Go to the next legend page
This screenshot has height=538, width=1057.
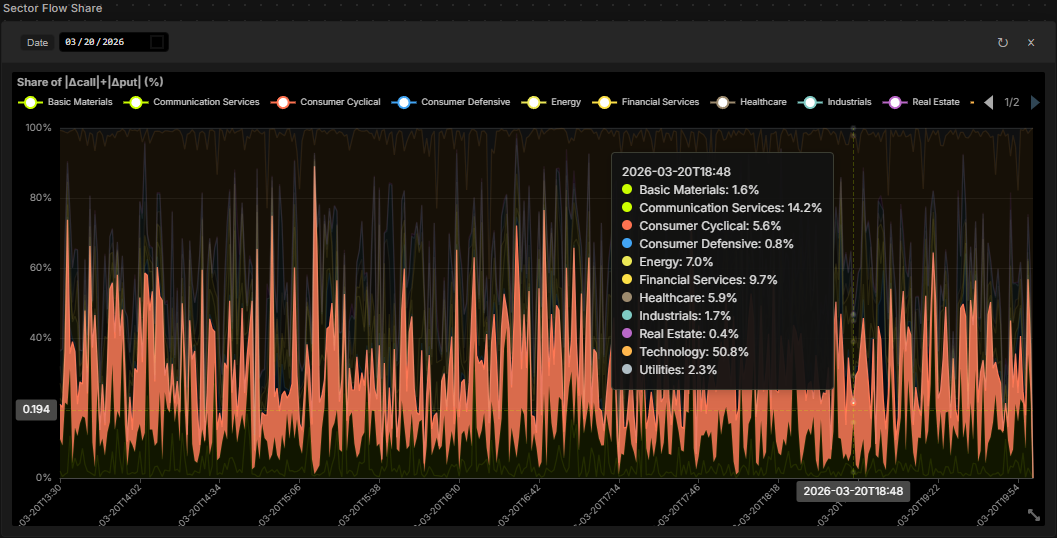click(x=1035, y=102)
